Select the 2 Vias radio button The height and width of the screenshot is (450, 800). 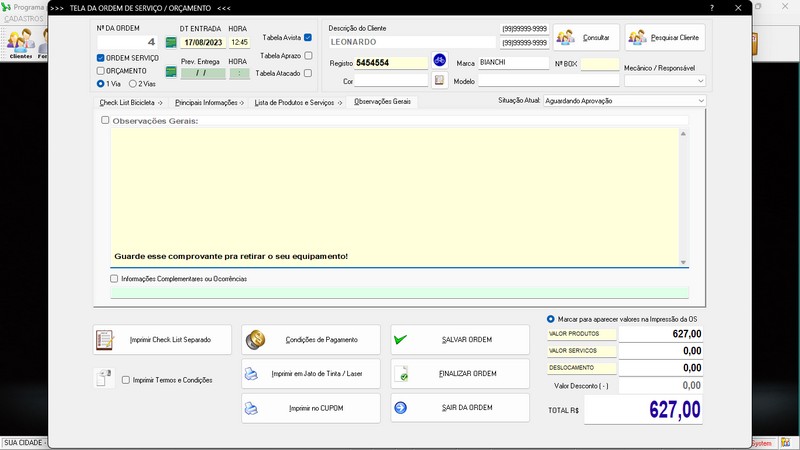pyautogui.click(x=133, y=84)
